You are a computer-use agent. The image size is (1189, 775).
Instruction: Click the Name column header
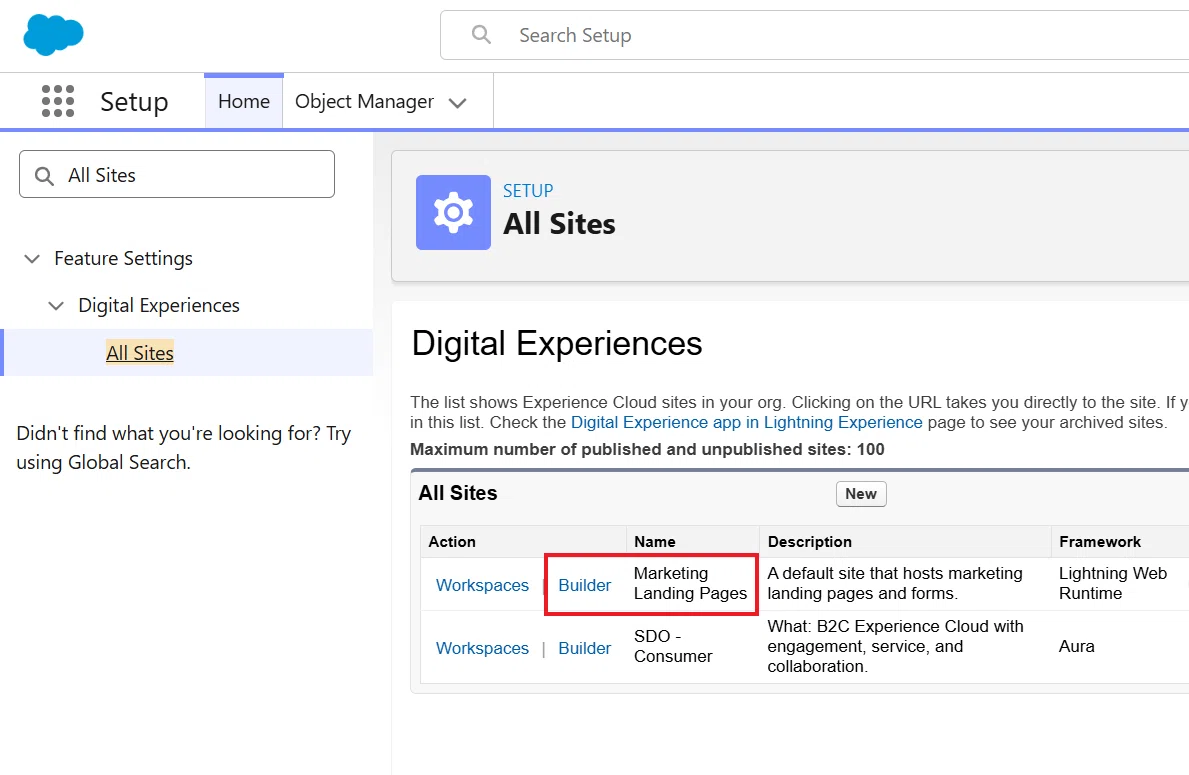click(654, 541)
